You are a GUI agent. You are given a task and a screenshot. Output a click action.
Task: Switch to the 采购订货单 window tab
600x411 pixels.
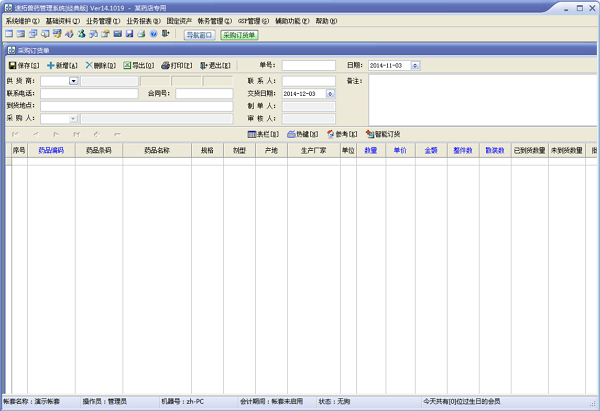pos(239,34)
